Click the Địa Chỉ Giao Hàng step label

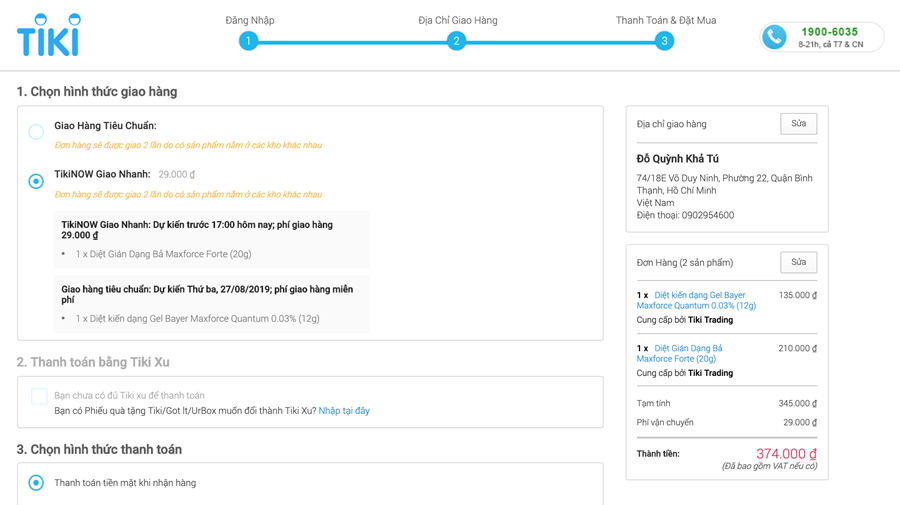(x=457, y=20)
